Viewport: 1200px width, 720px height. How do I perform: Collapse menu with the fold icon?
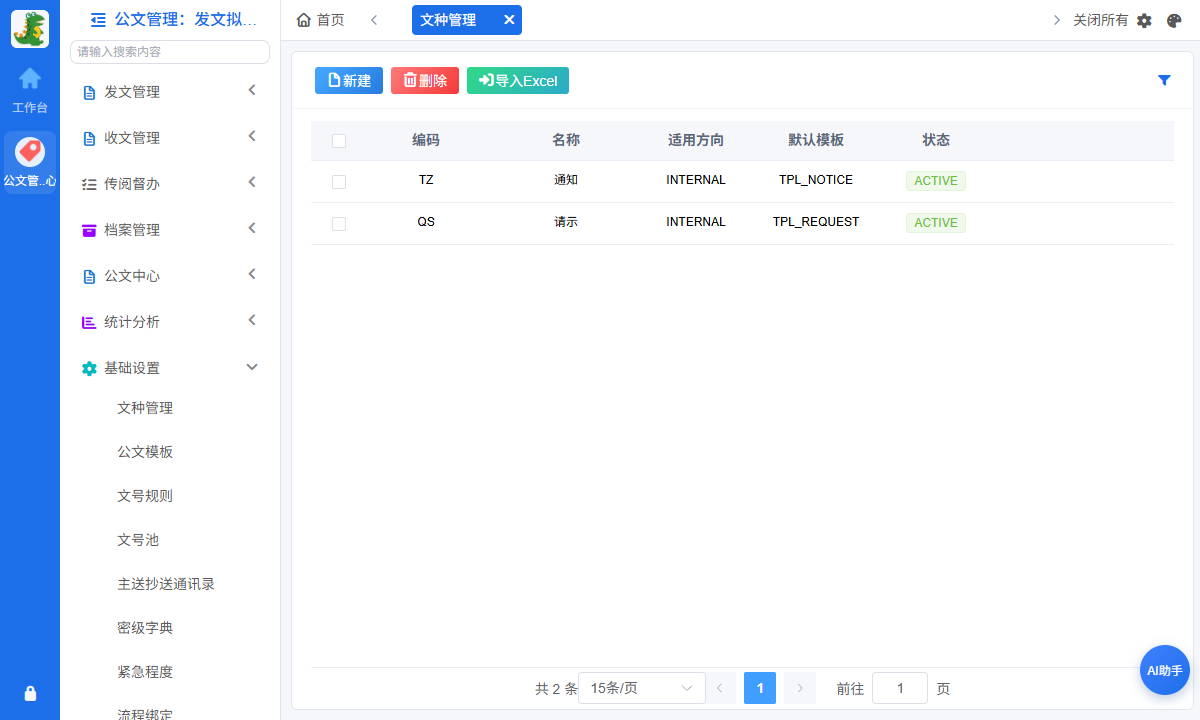coord(98,19)
